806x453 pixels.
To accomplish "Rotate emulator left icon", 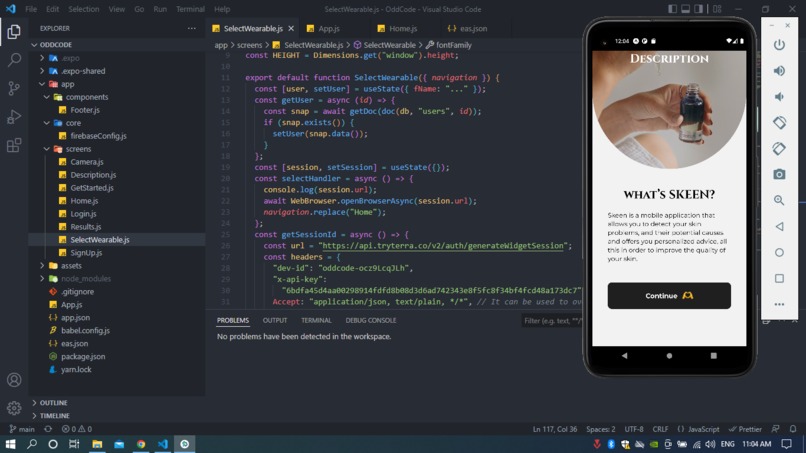I will pyautogui.click(x=779, y=122).
